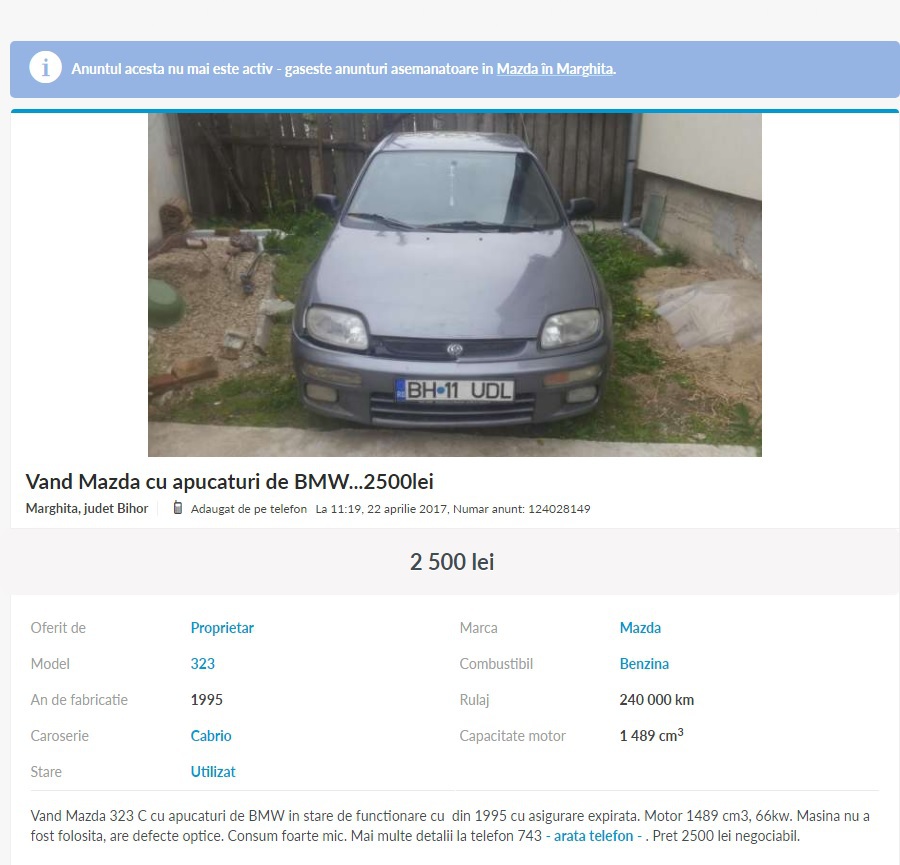Click the phone icon beside Adaugat de pe telefon
This screenshot has height=865, width=900.
click(178, 508)
